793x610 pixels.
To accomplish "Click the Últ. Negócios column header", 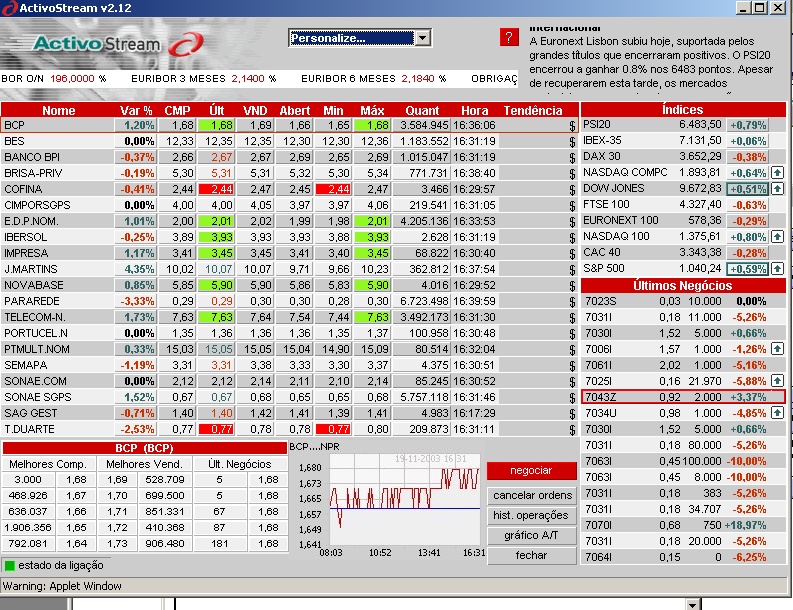I will 240,464.
